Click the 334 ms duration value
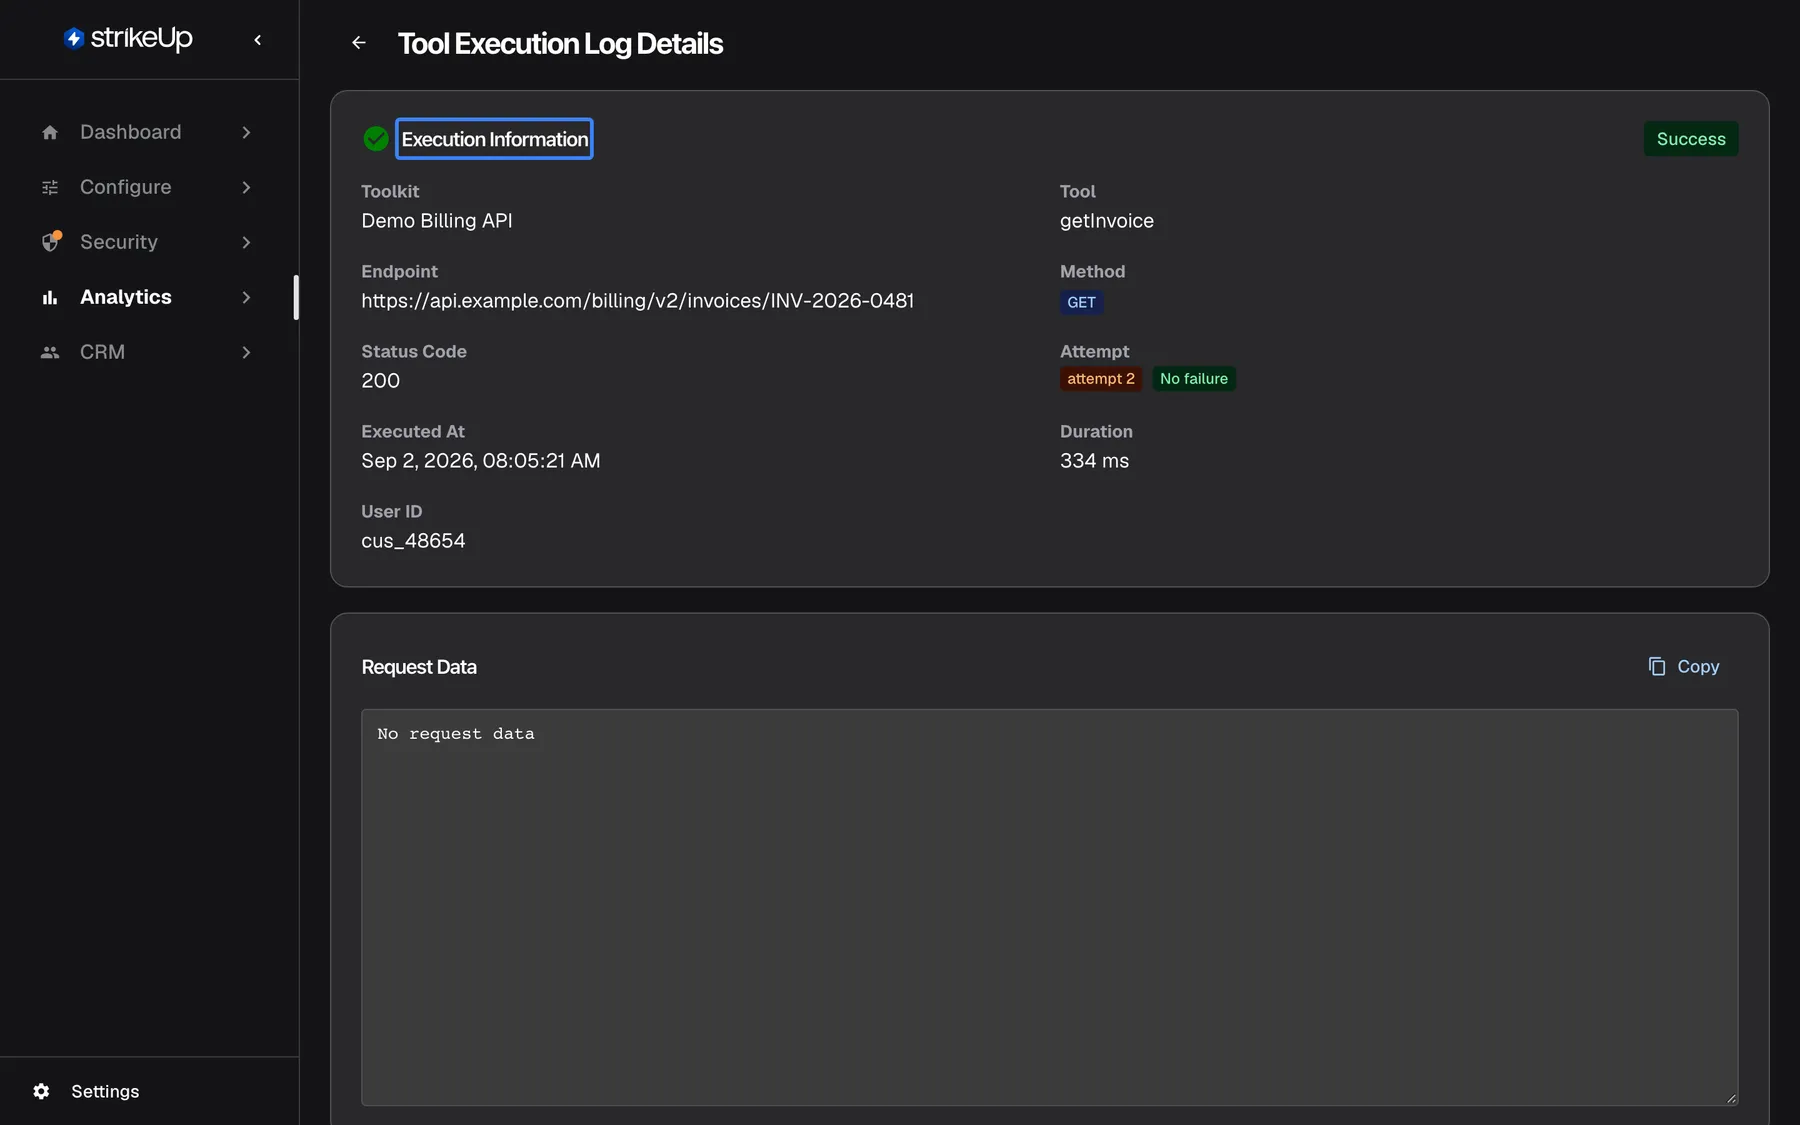Viewport: 1800px width, 1125px height. [1095, 461]
